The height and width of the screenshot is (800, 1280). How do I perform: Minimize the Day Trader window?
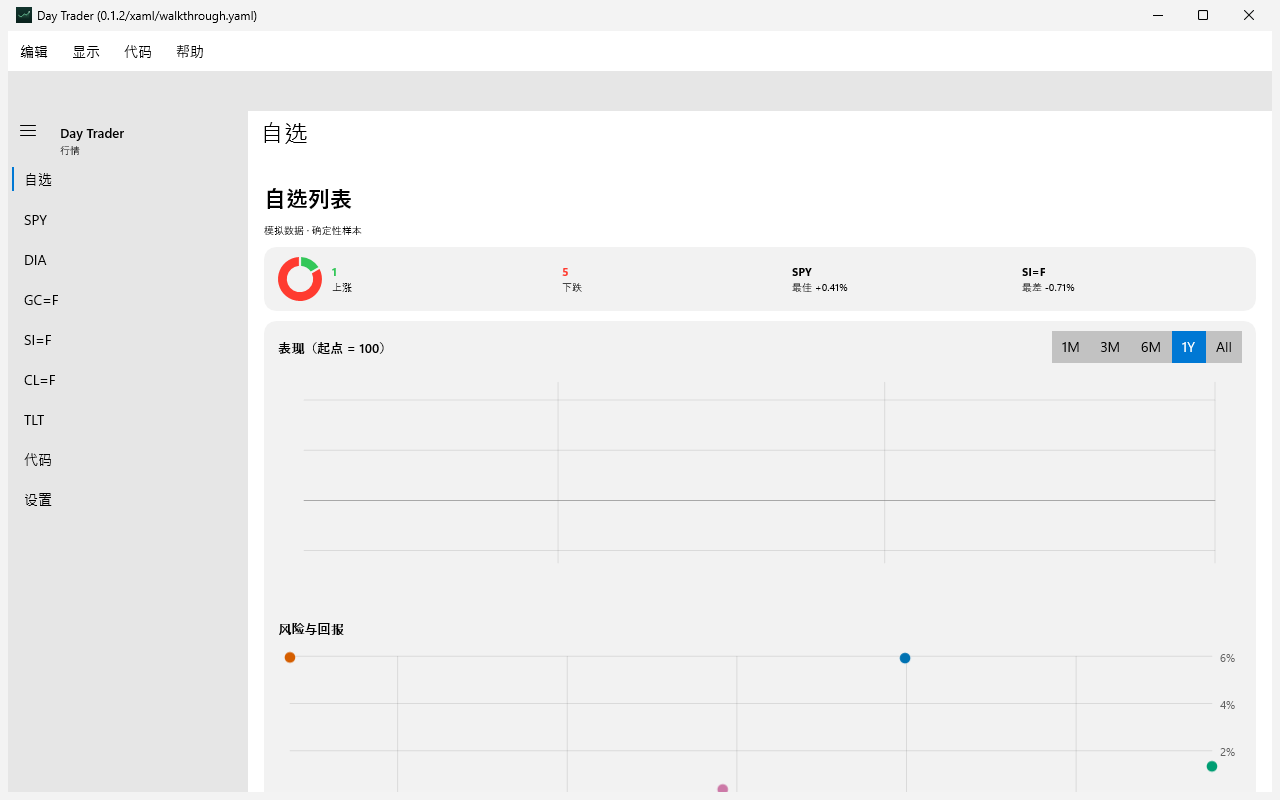pyautogui.click(x=1158, y=15)
